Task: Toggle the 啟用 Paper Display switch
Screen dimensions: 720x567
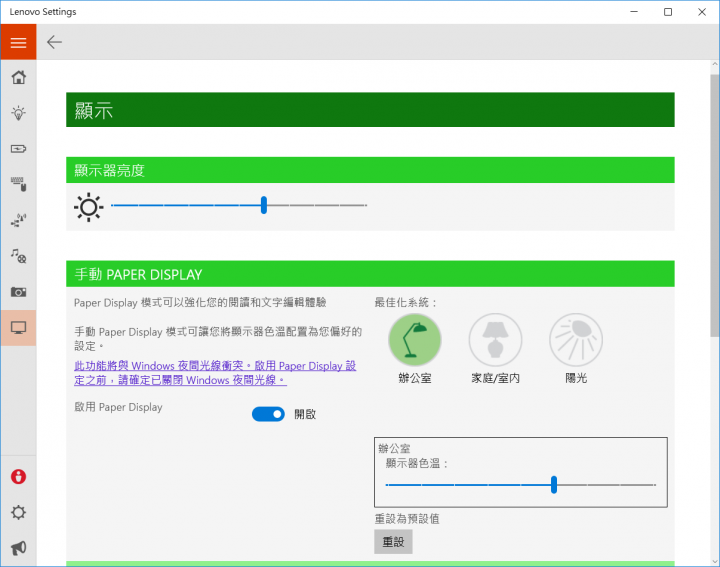Action: pos(268,414)
